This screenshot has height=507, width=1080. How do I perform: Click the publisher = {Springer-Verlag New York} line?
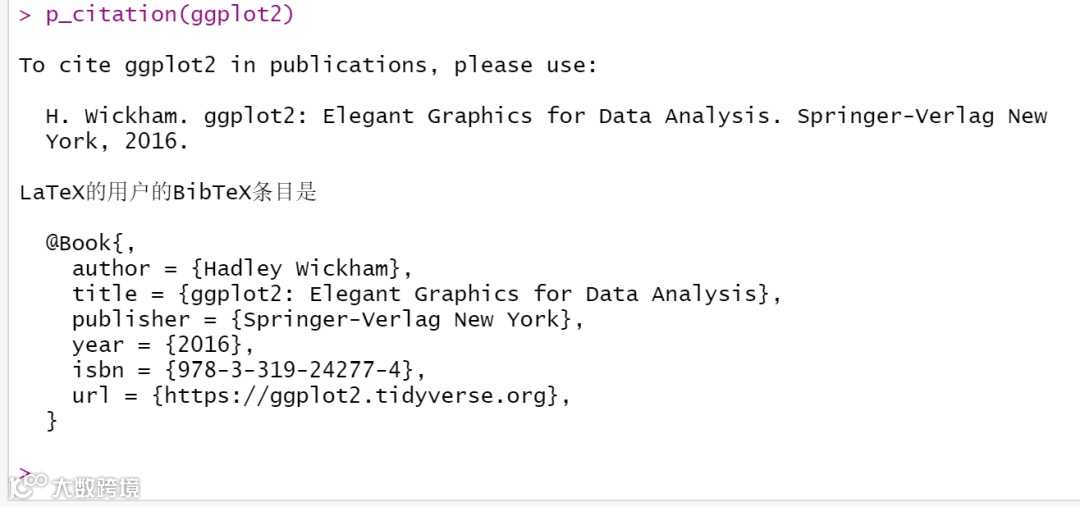(x=328, y=320)
